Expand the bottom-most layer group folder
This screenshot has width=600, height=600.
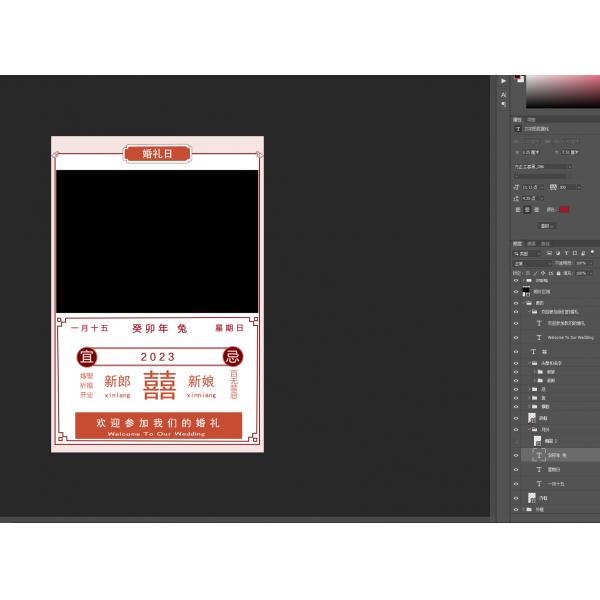523,510
